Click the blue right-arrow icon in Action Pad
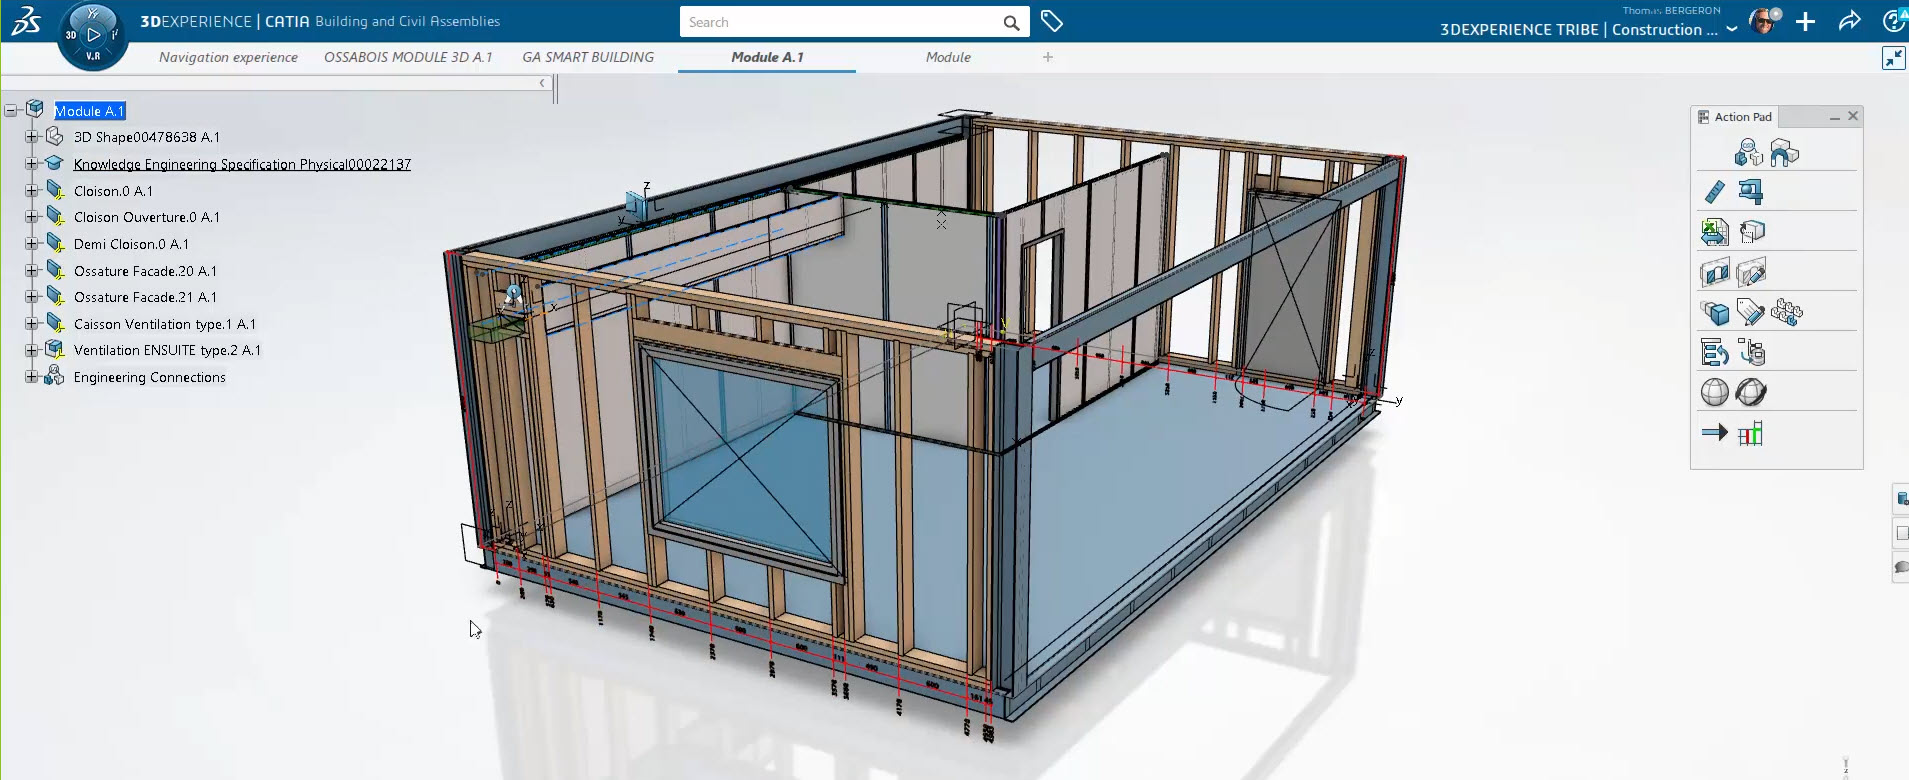 pyautogui.click(x=1714, y=433)
